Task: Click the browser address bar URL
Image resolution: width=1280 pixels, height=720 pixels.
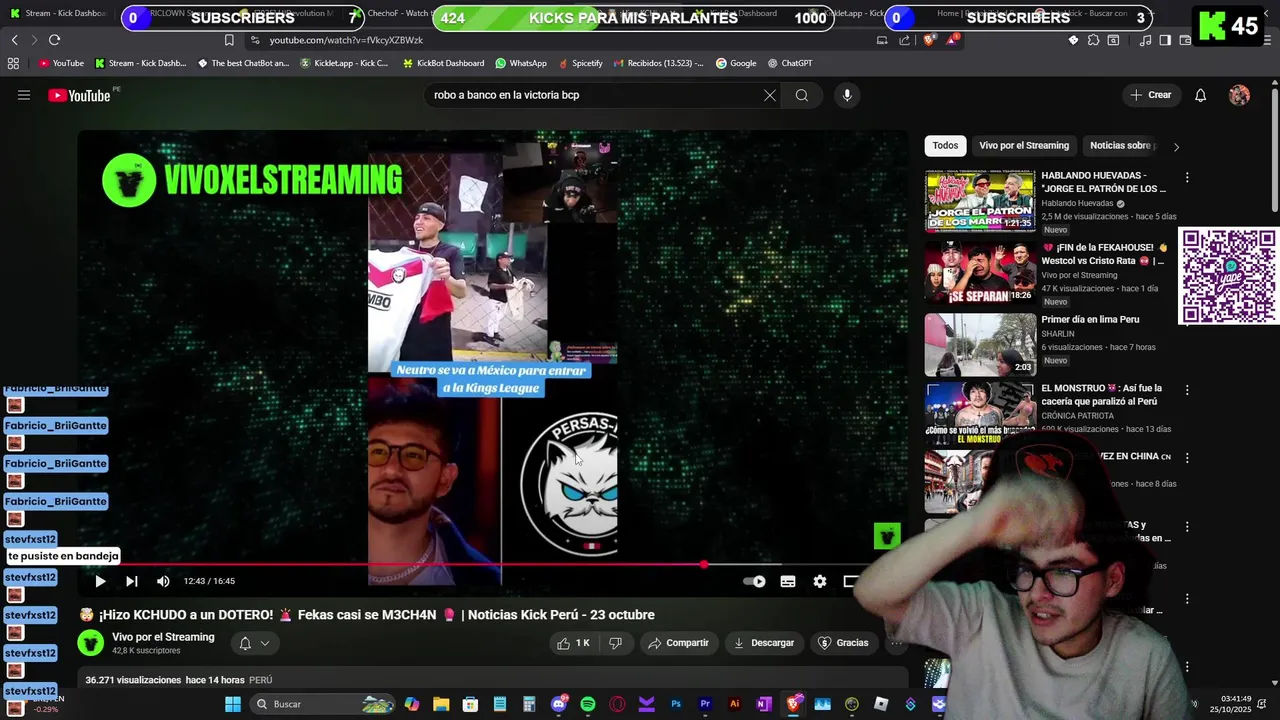Action: pos(346,40)
